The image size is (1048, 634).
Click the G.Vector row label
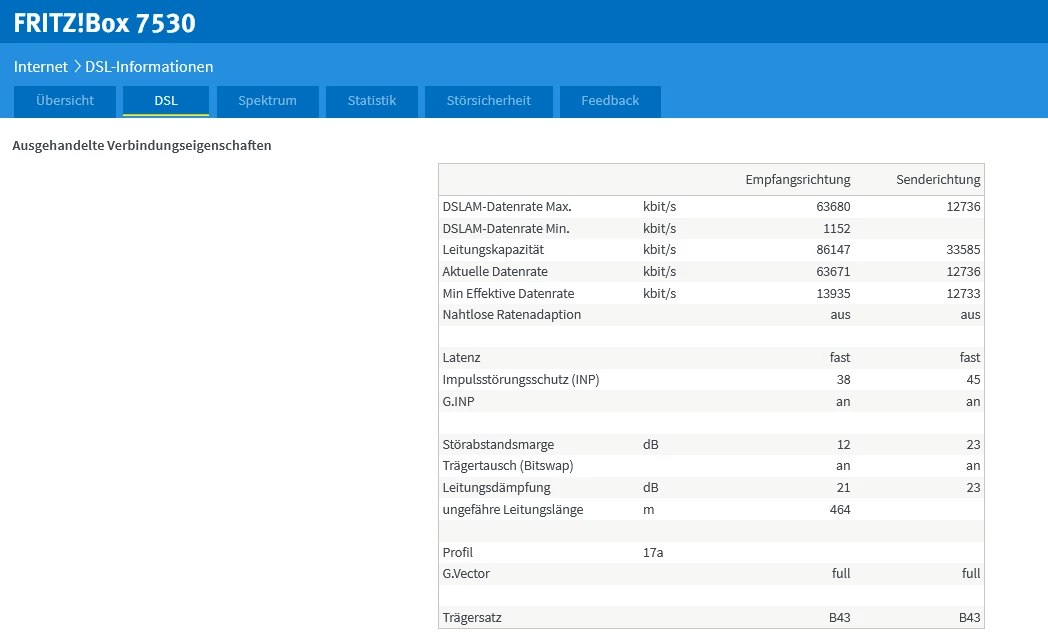466,574
